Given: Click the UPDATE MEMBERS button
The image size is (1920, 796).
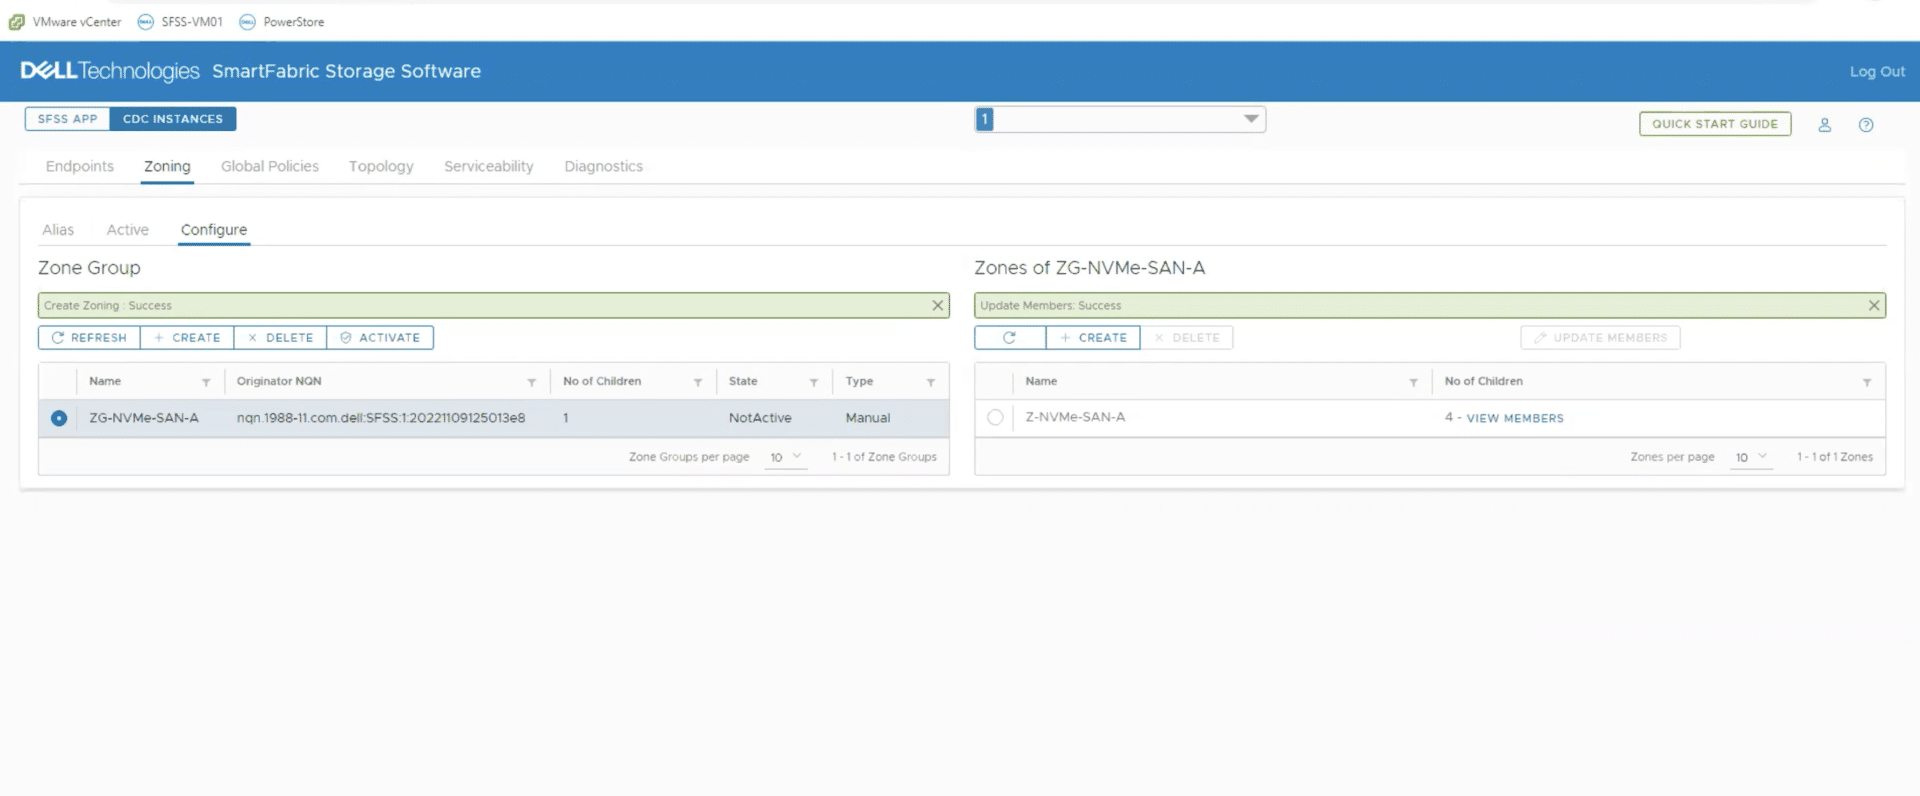Looking at the screenshot, I should click(1600, 338).
